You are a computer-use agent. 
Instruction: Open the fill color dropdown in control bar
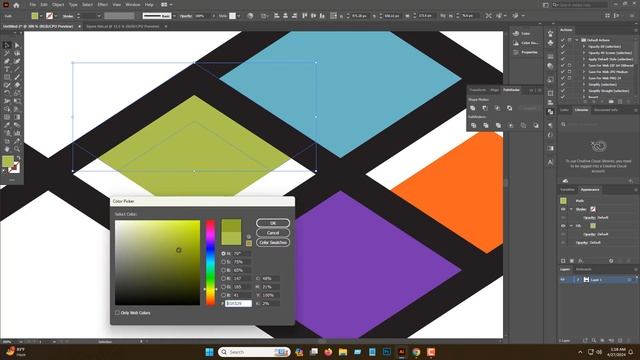click(41, 16)
